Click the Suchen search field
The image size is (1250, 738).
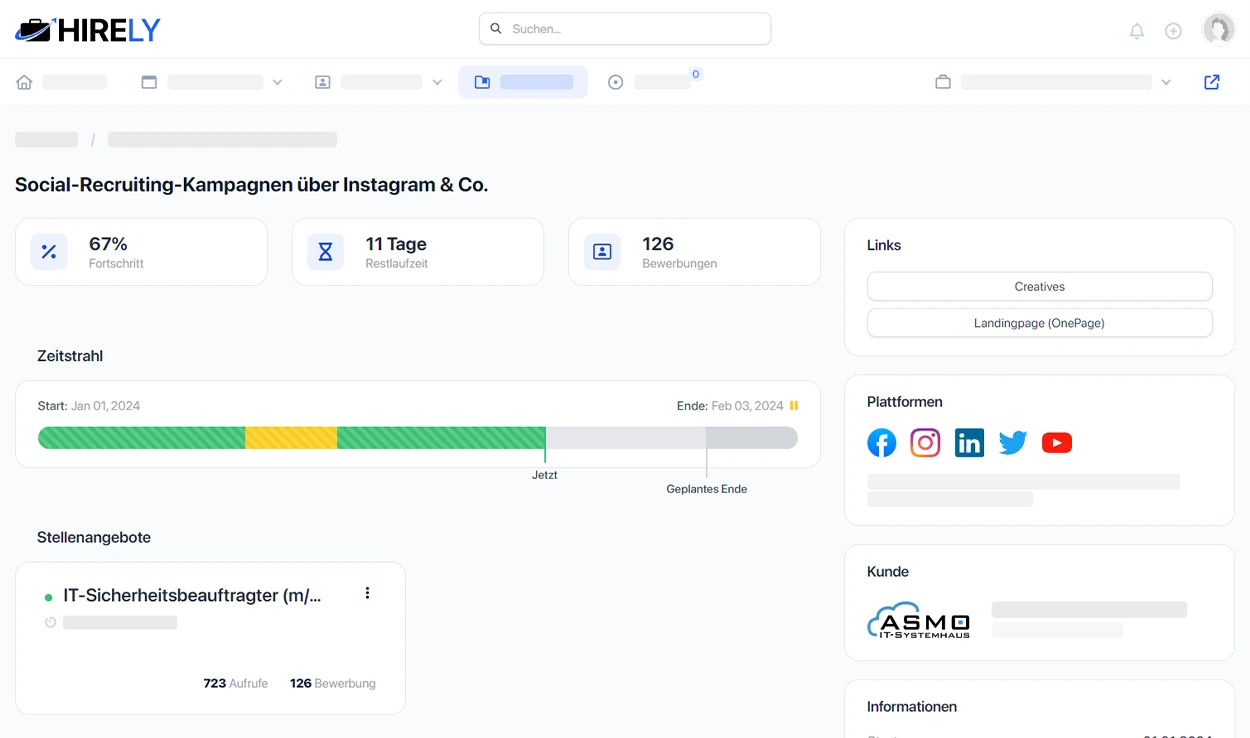pyautogui.click(x=625, y=29)
